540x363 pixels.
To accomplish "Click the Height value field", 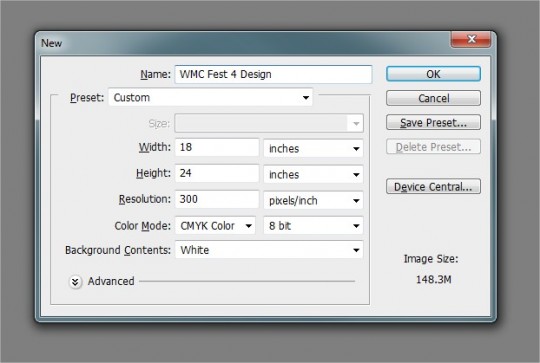I will click(217, 173).
